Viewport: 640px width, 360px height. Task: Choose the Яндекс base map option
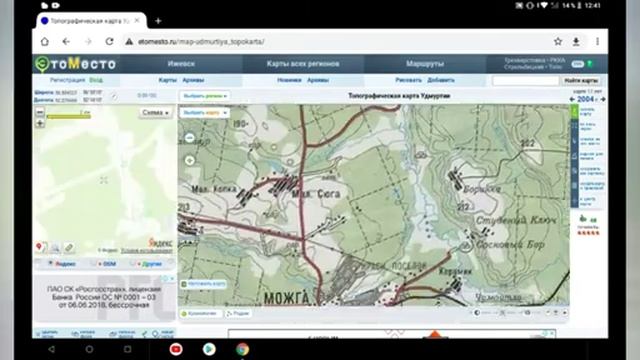pos(62,264)
